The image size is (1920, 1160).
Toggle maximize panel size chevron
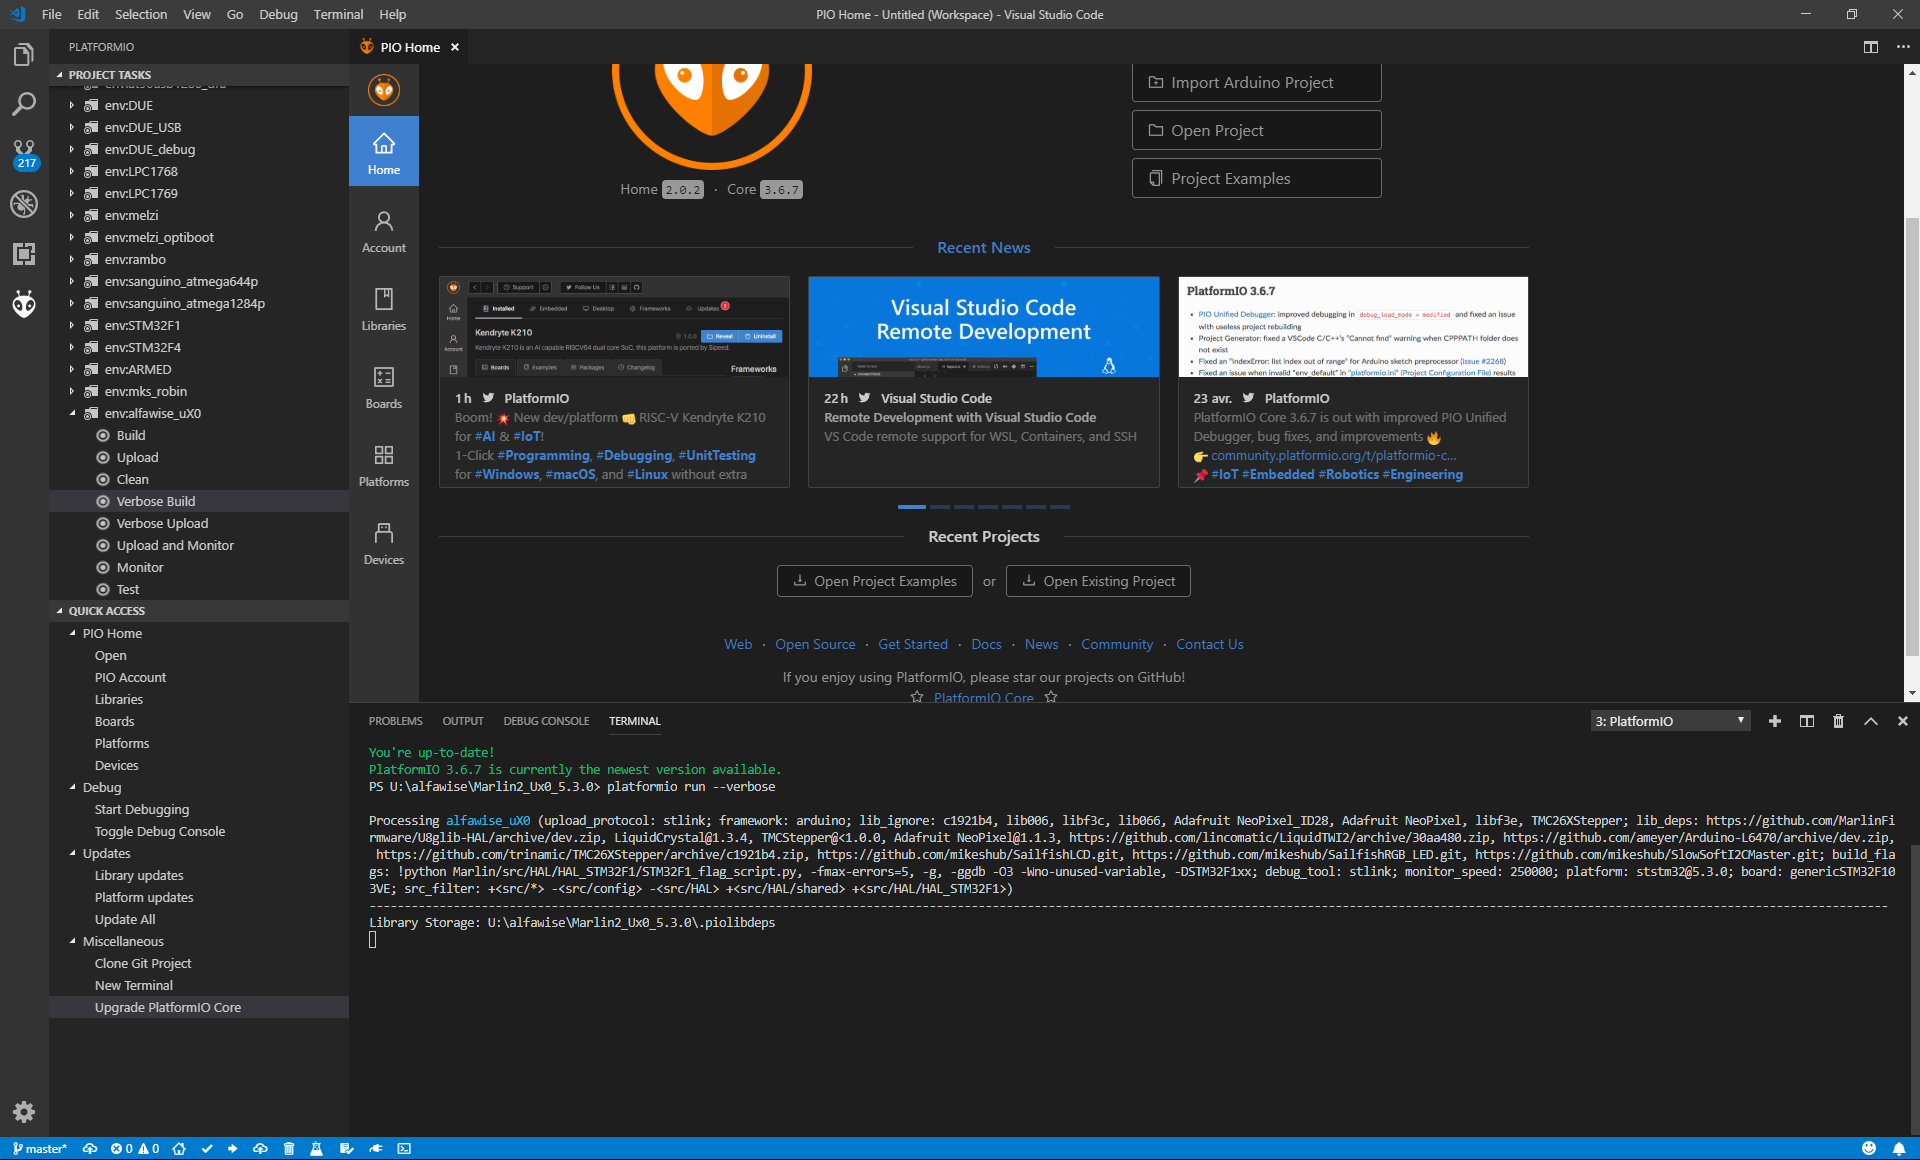[x=1870, y=721]
